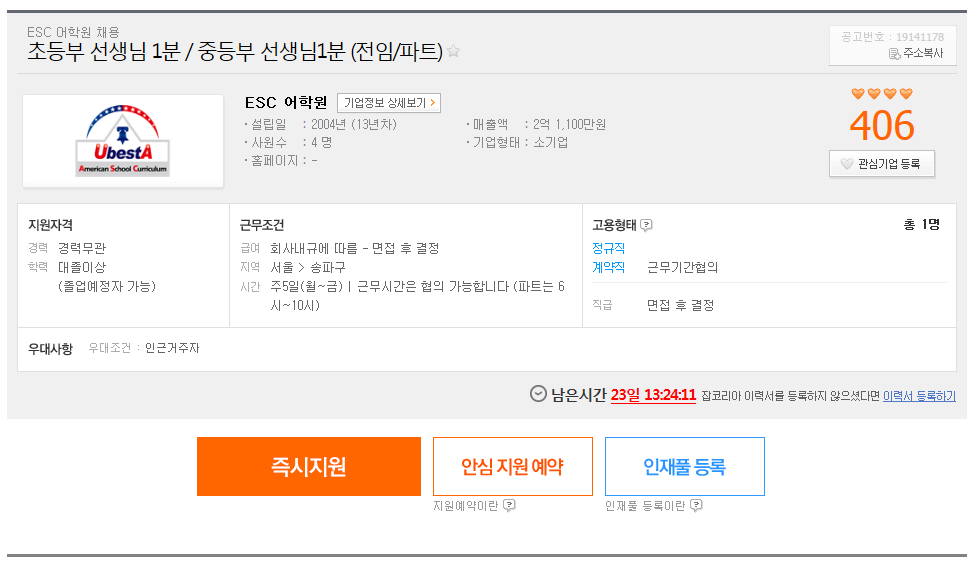Click 관심기업 등록 heart button
The width and height of the screenshot is (972, 586).
click(x=881, y=164)
